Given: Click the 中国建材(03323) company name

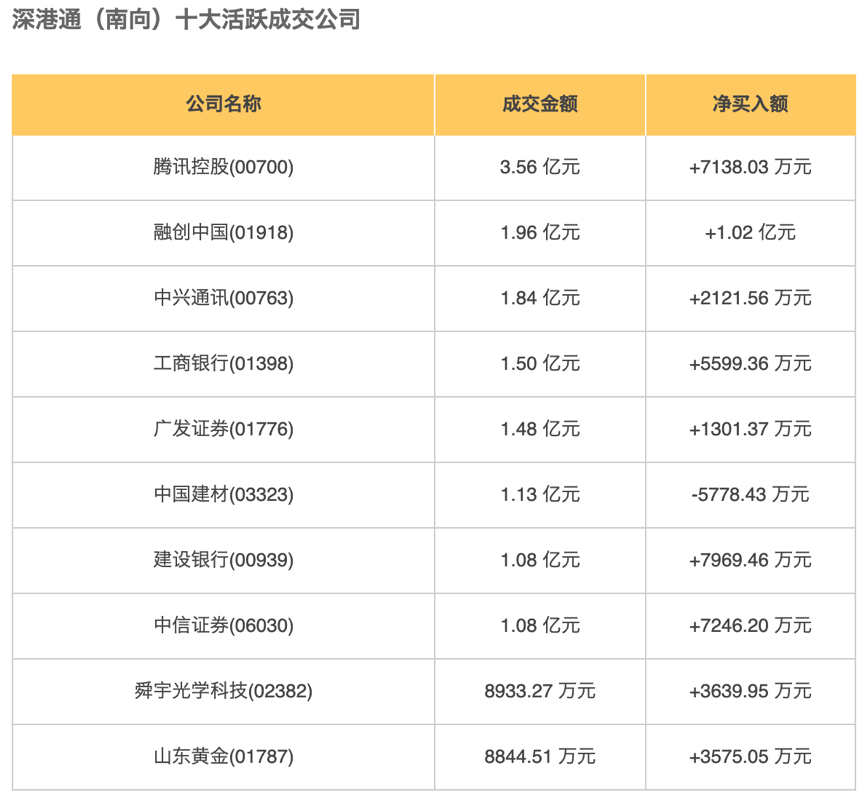Looking at the screenshot, I should (223, 494).
